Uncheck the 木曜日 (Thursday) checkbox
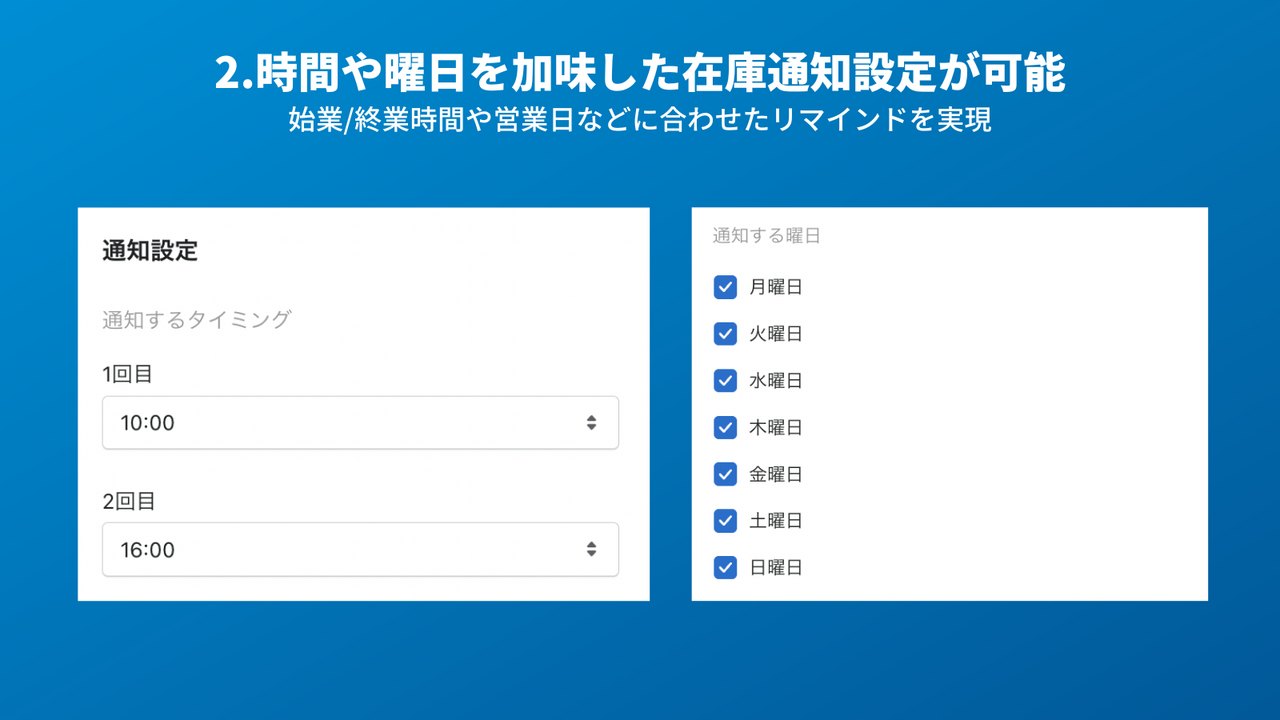 click(725, 427)
